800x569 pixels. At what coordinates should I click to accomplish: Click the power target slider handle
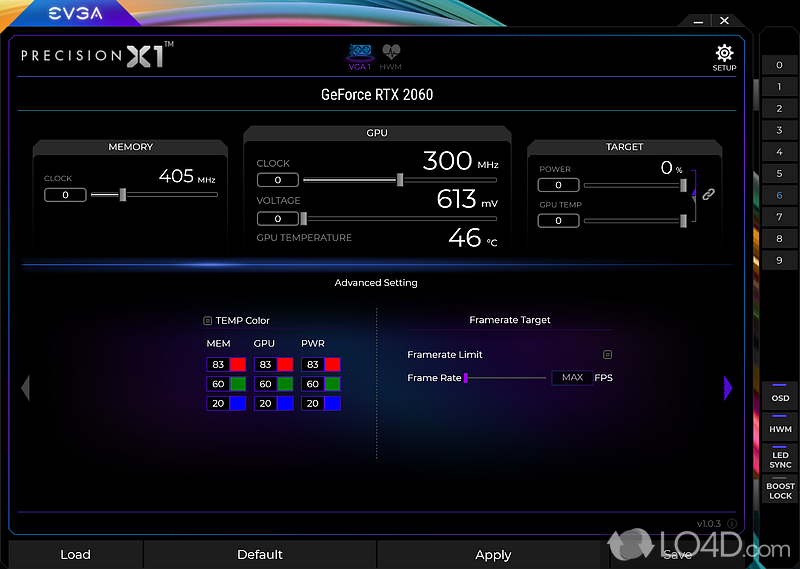point(683,185)
